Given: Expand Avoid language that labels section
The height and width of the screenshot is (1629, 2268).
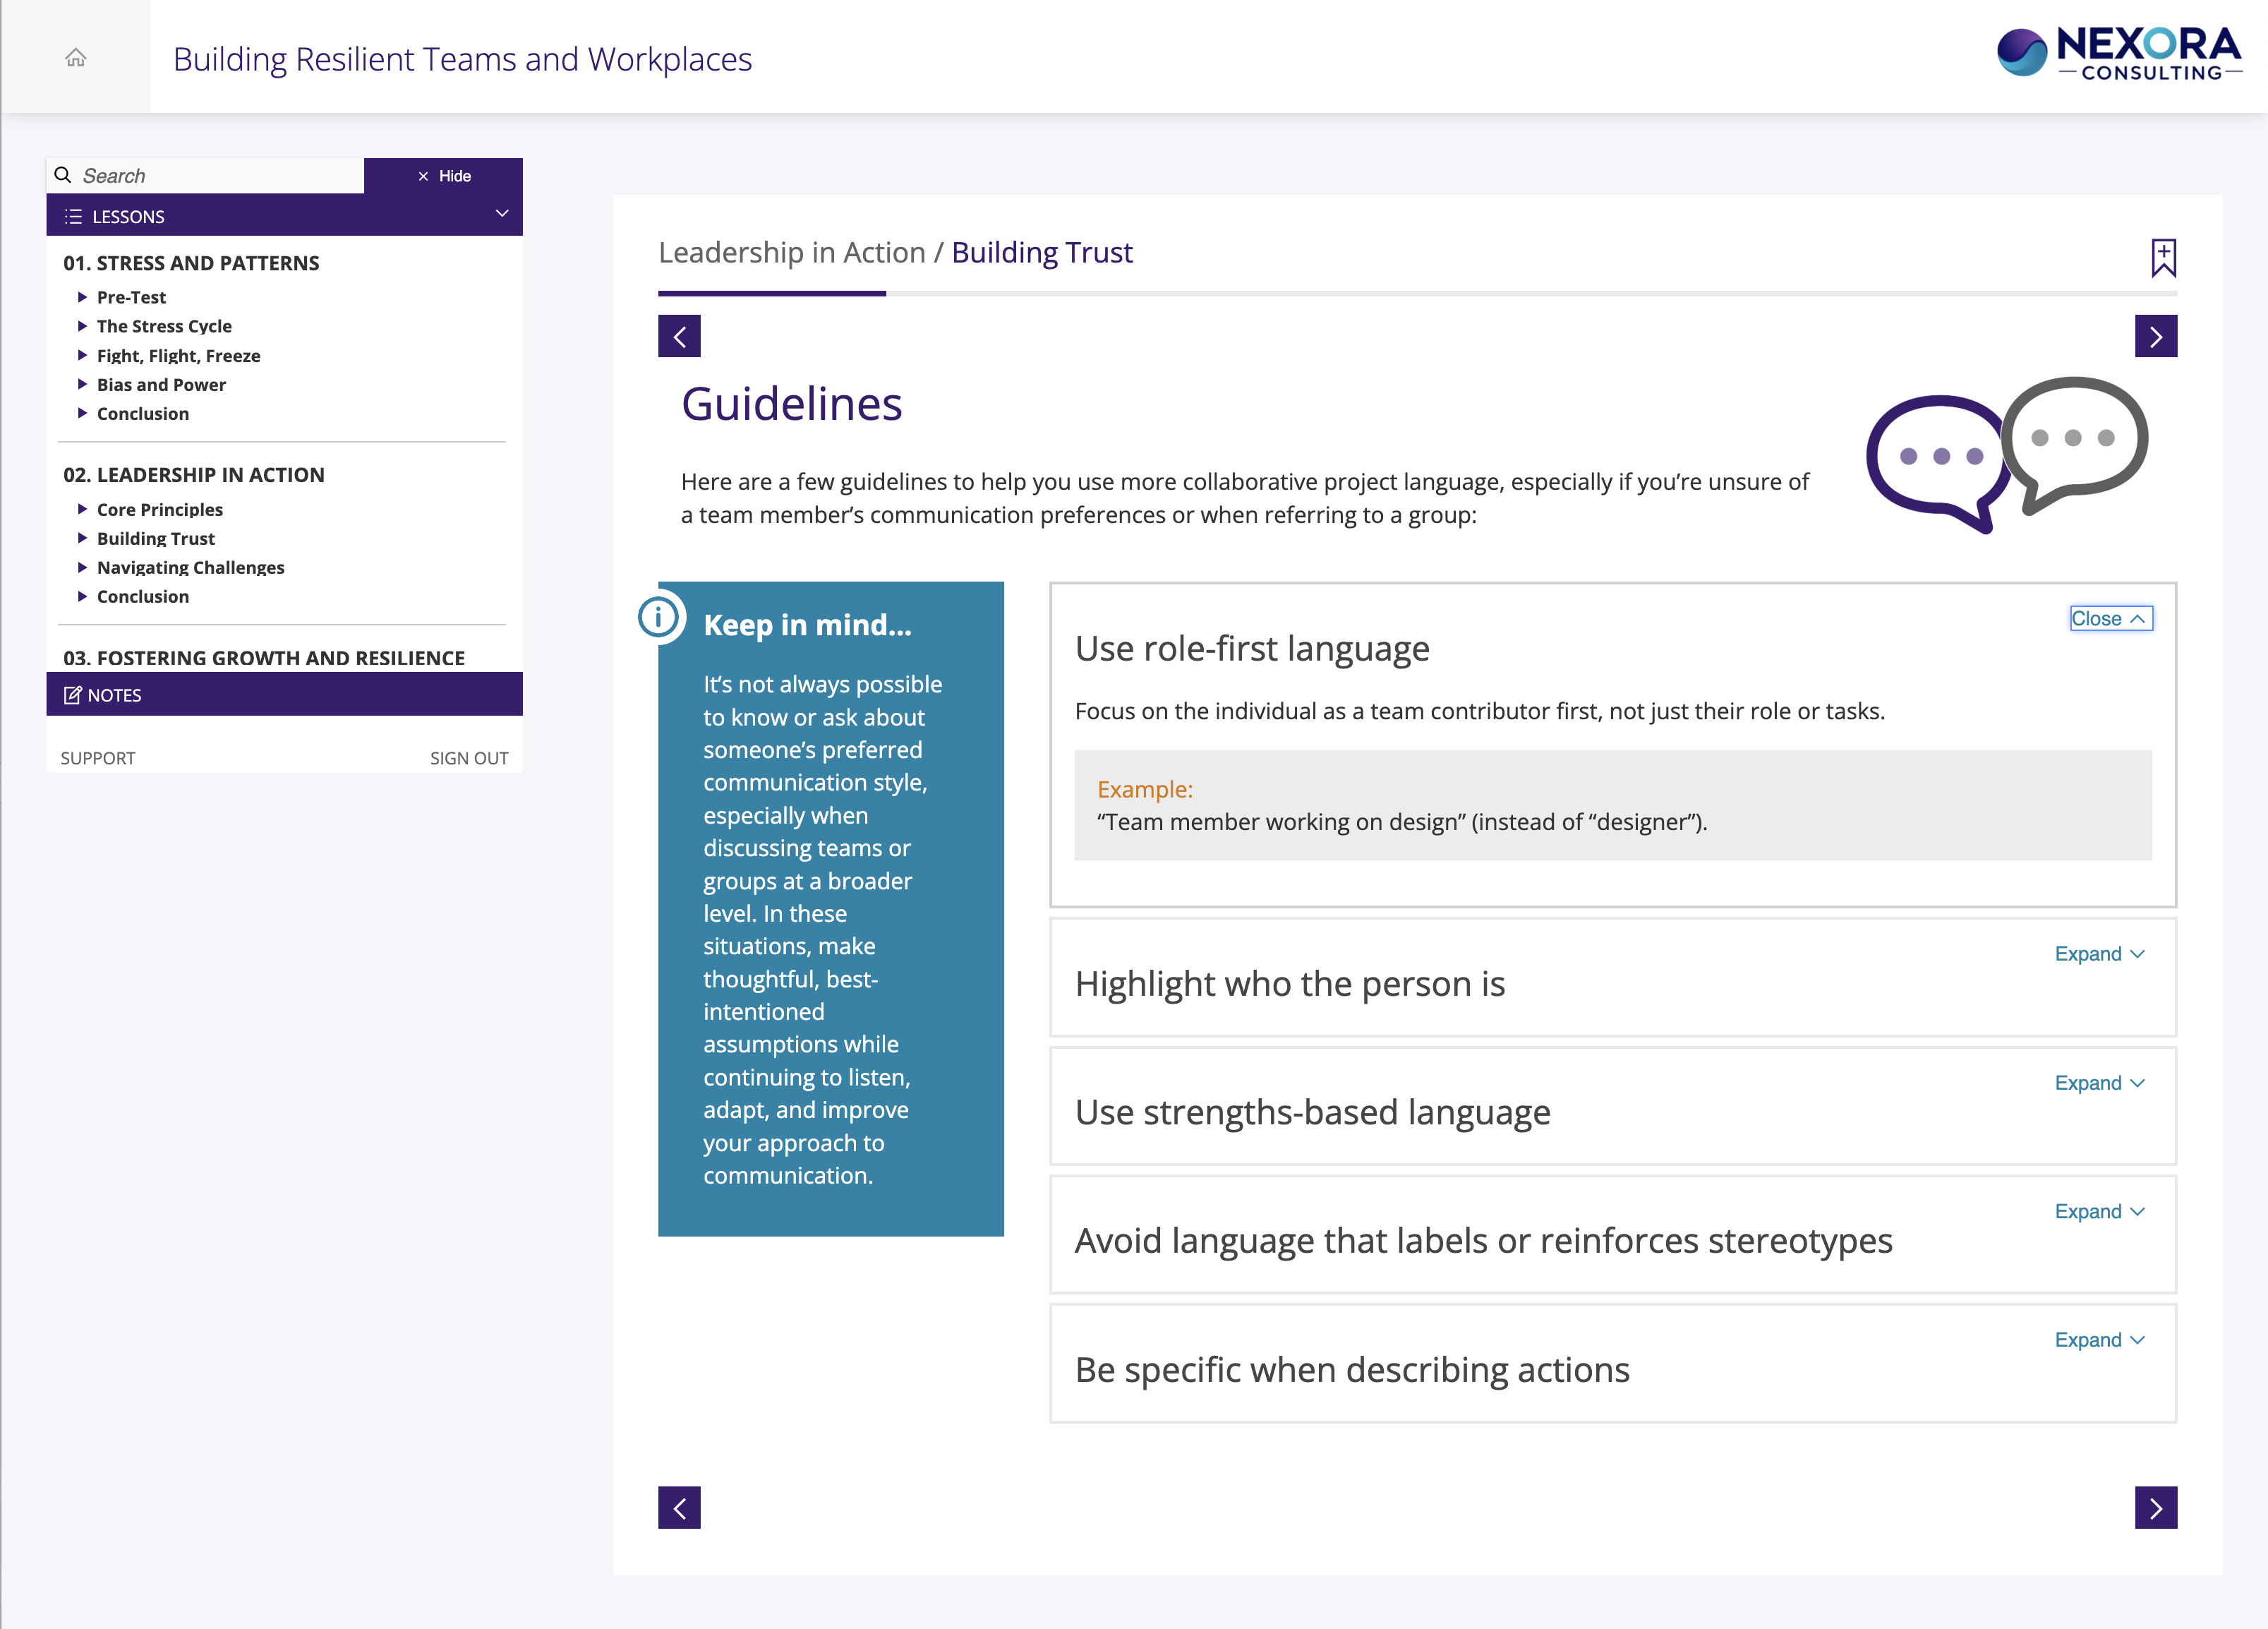Looking at the screenshot, I should [2099, 1211].
